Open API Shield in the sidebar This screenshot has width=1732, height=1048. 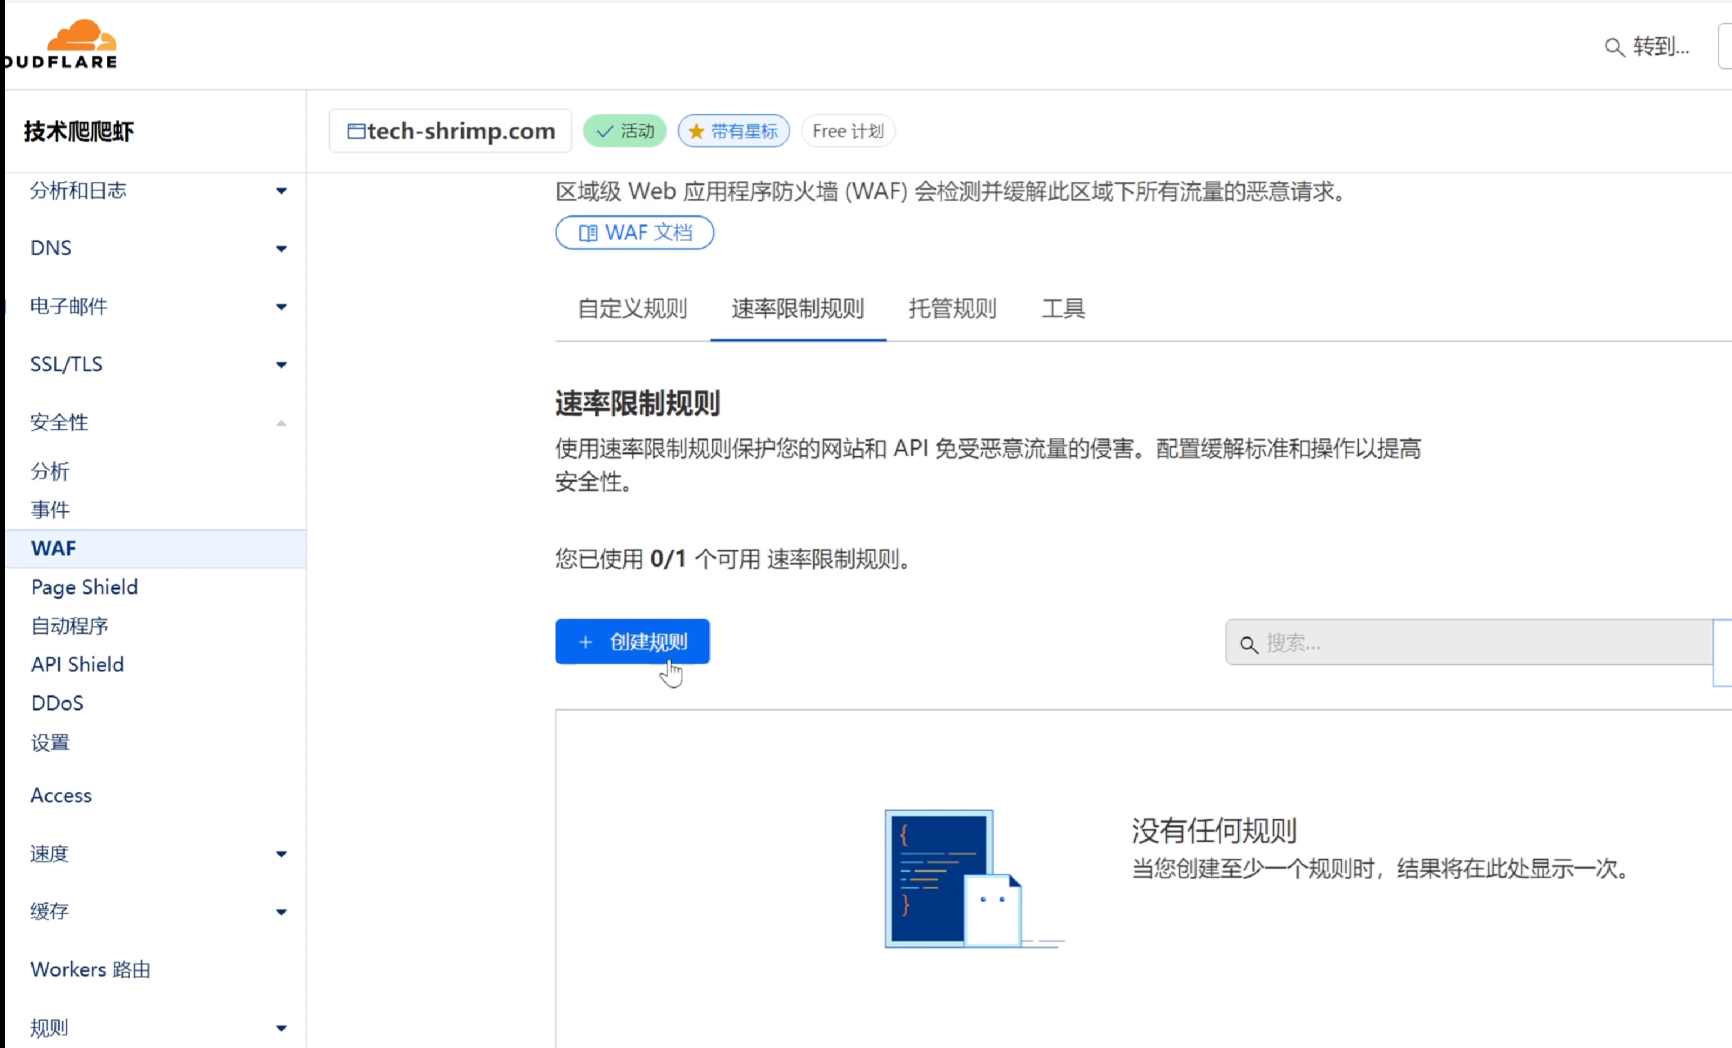coord(77,664)
